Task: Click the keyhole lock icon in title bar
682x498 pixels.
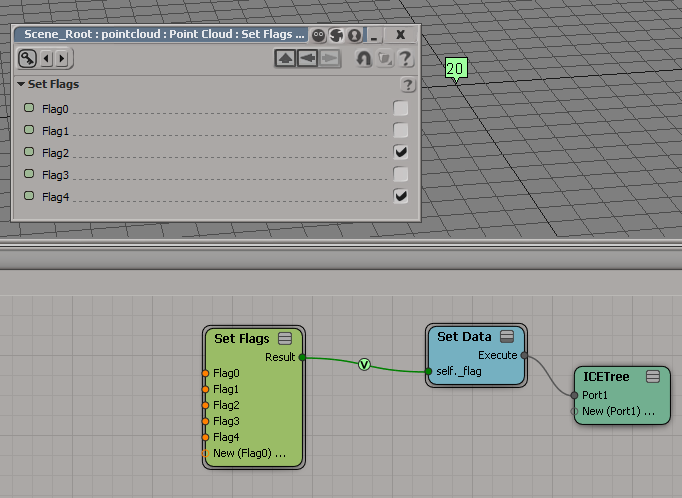Action: 353,35
